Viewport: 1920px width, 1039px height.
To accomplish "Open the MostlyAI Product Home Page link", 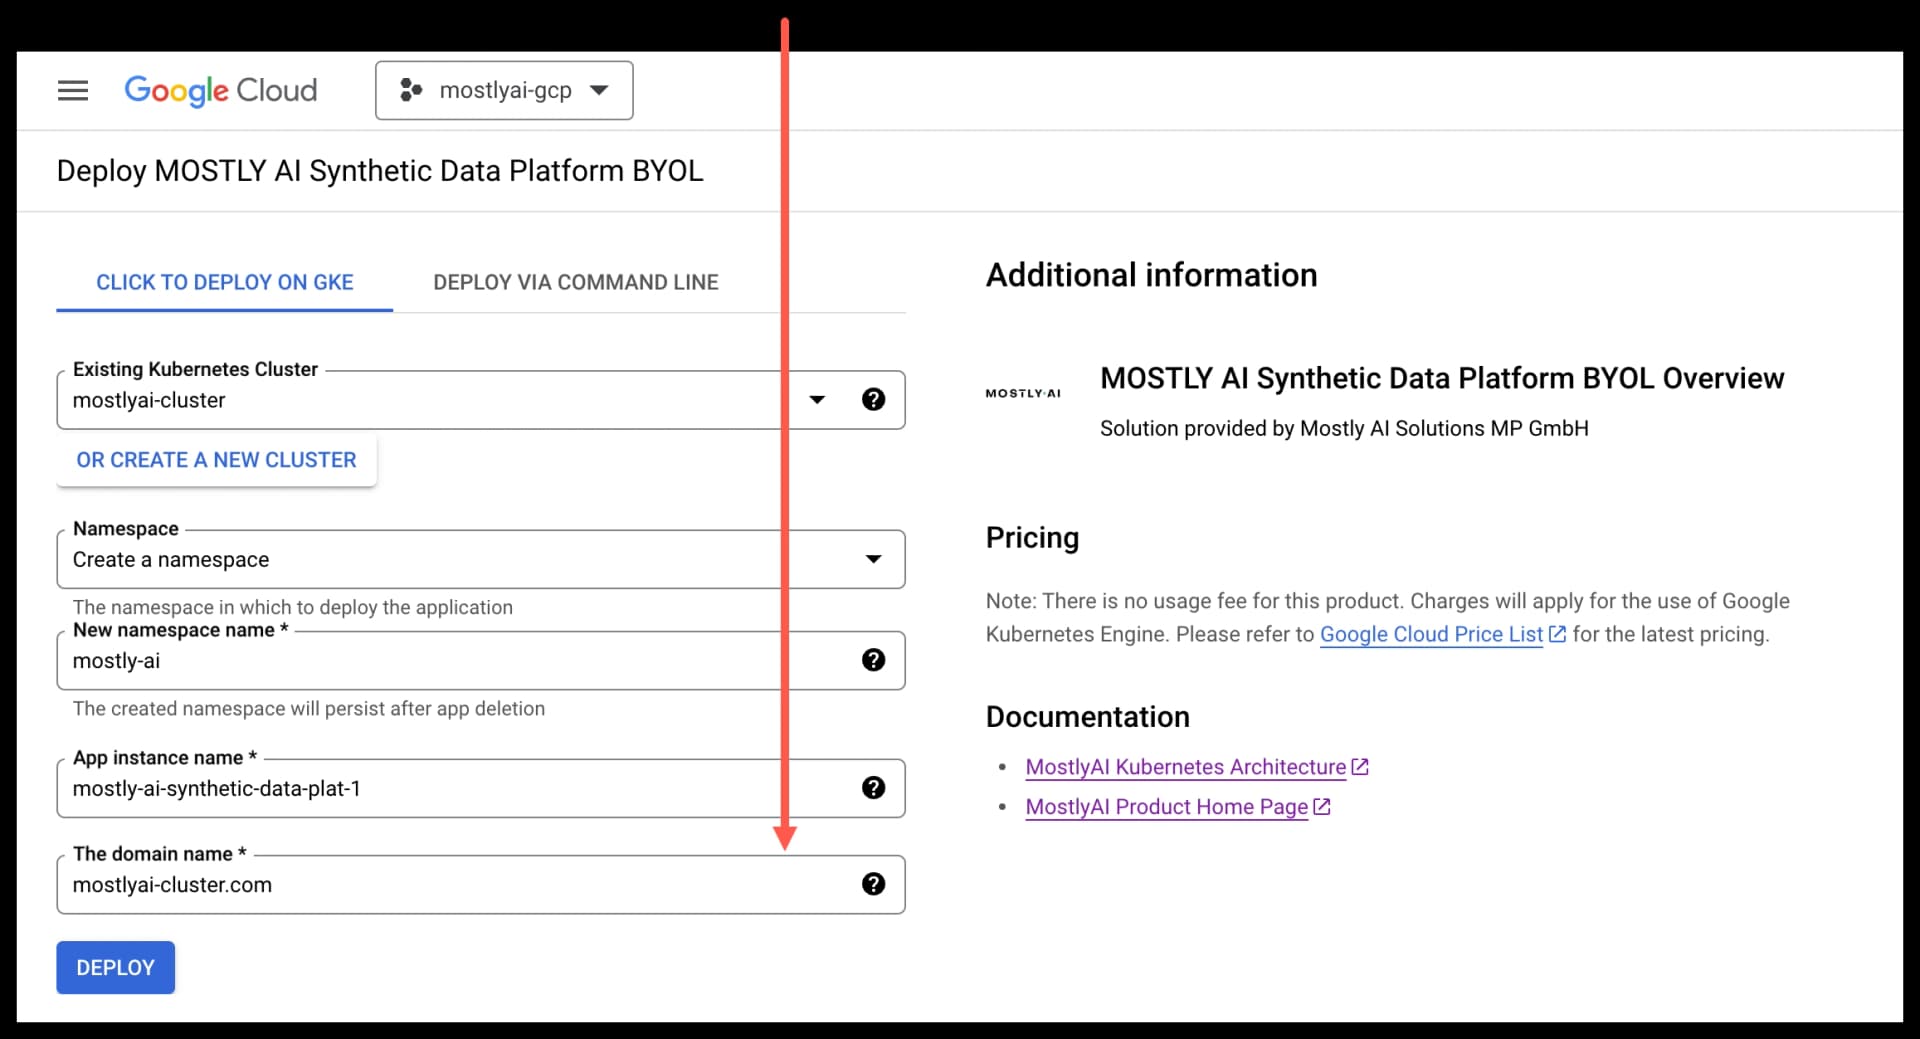I will coord(1165,807).
